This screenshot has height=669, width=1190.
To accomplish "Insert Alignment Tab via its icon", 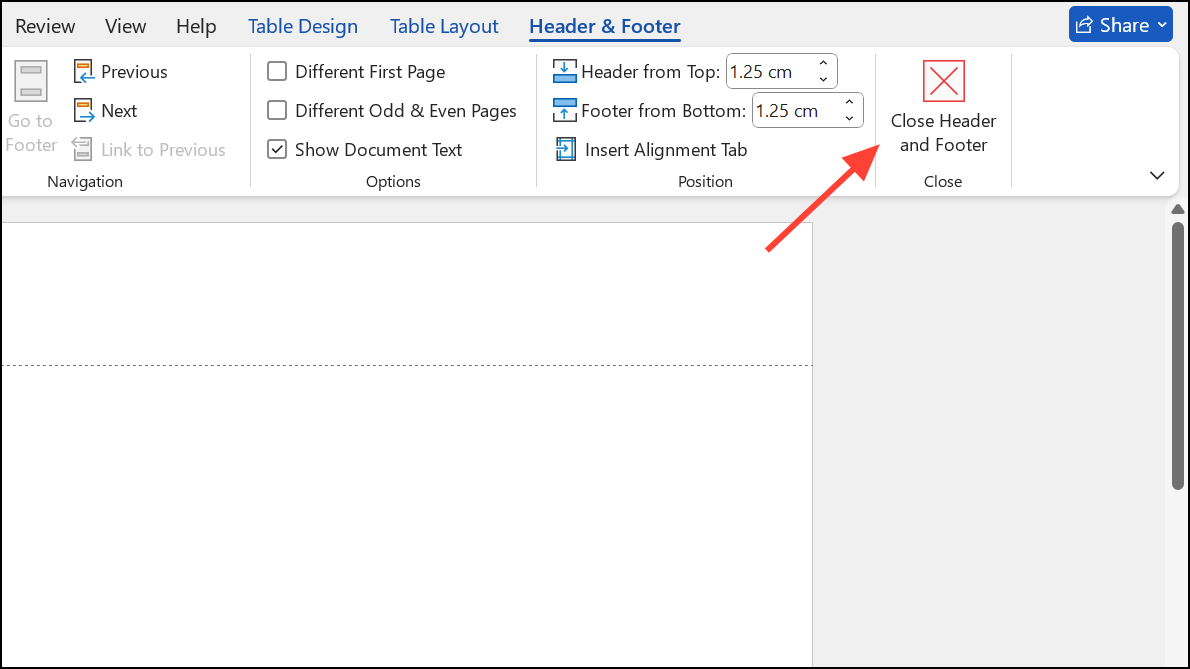I will pyautogui.click(x=565, y=149).
